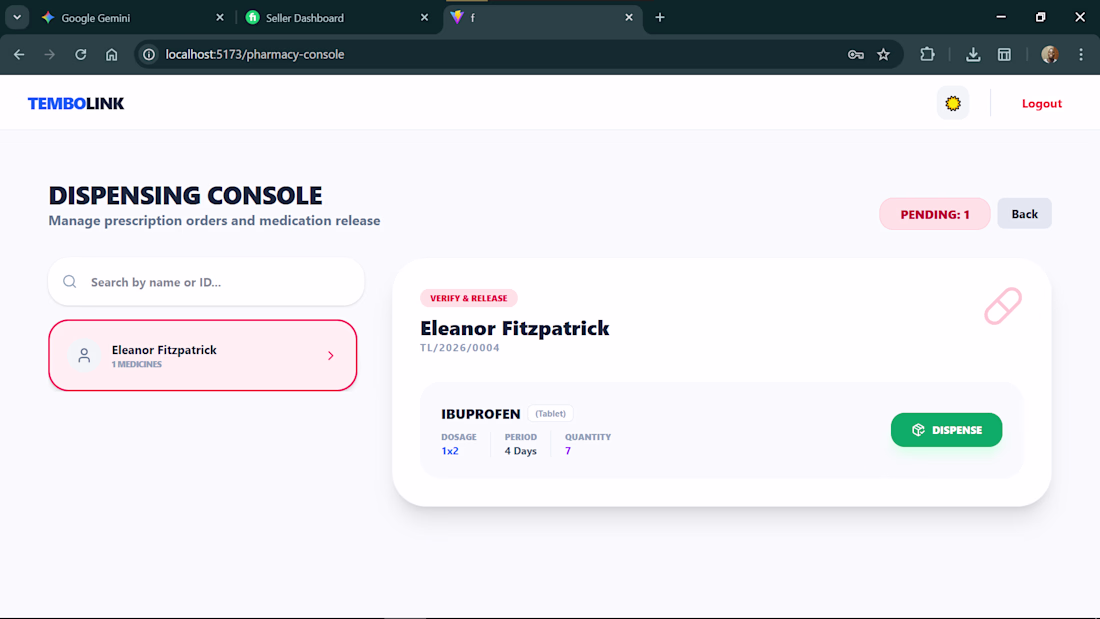Open the browser extensions puzzle icon
This screenshot has width=1100, height=619.
click(x=927, y=54)
